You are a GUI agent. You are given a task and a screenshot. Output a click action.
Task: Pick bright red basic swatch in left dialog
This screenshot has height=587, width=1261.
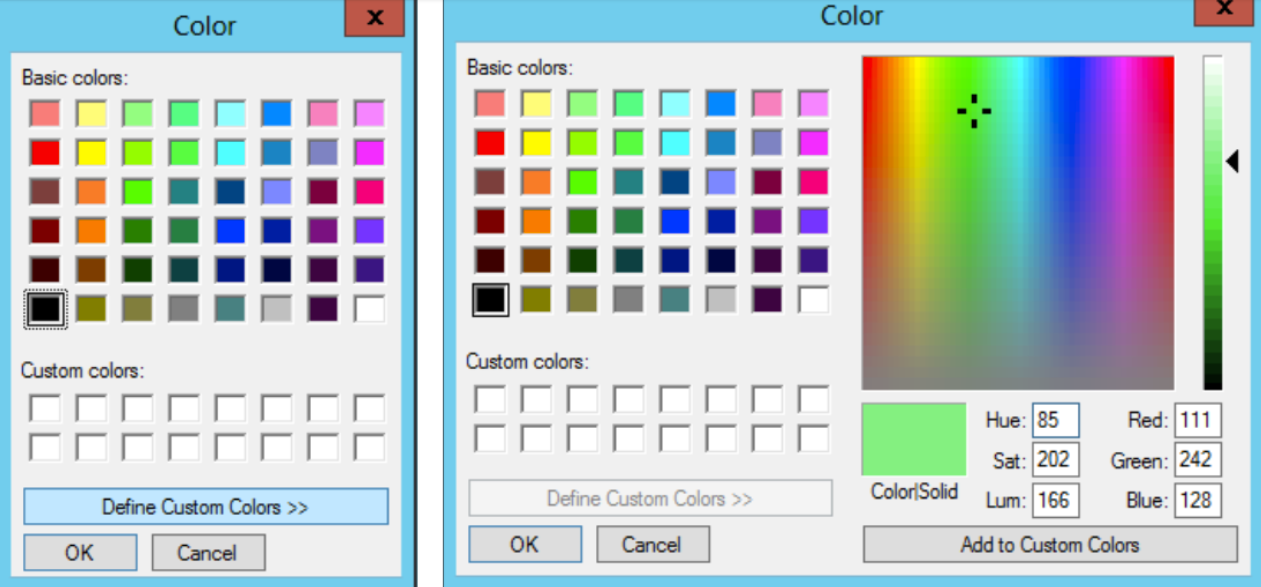tap(45, 153)
